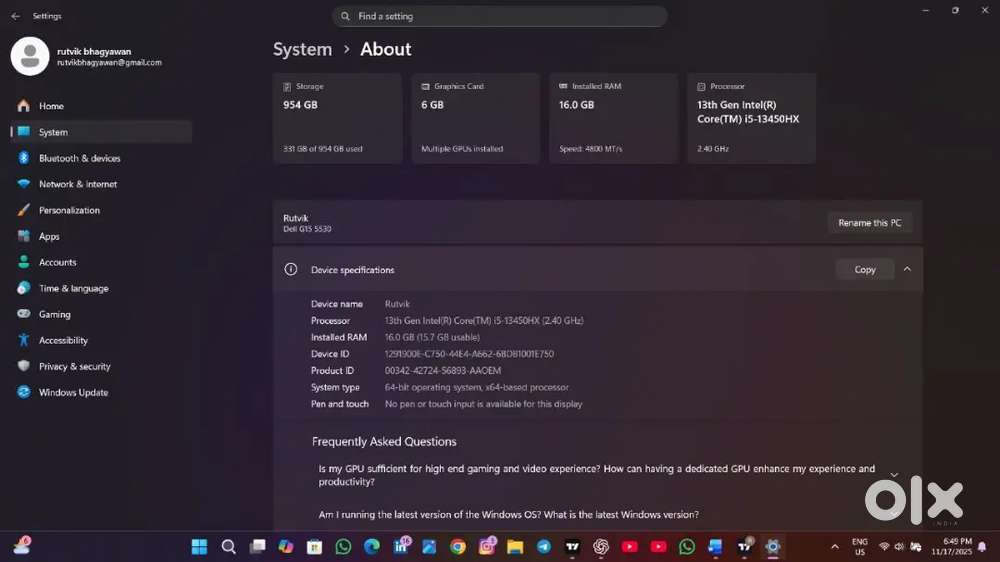Viewport: 1000px width, 562px height.
Task: Click the Windows Start button
Action: [x=199, y=547]
